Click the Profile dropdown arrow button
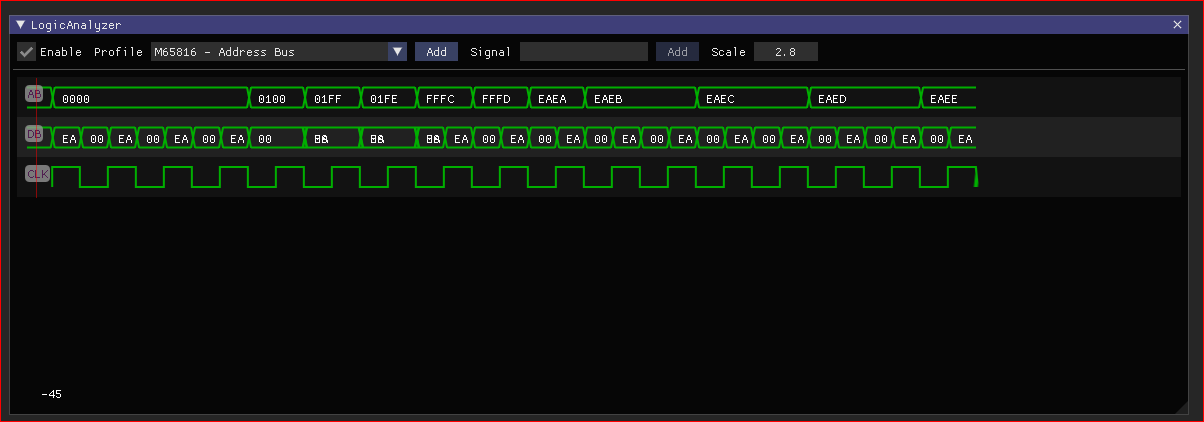This screenshot has height=422, width=1204. pyautogui.click(x=397, y=52)
